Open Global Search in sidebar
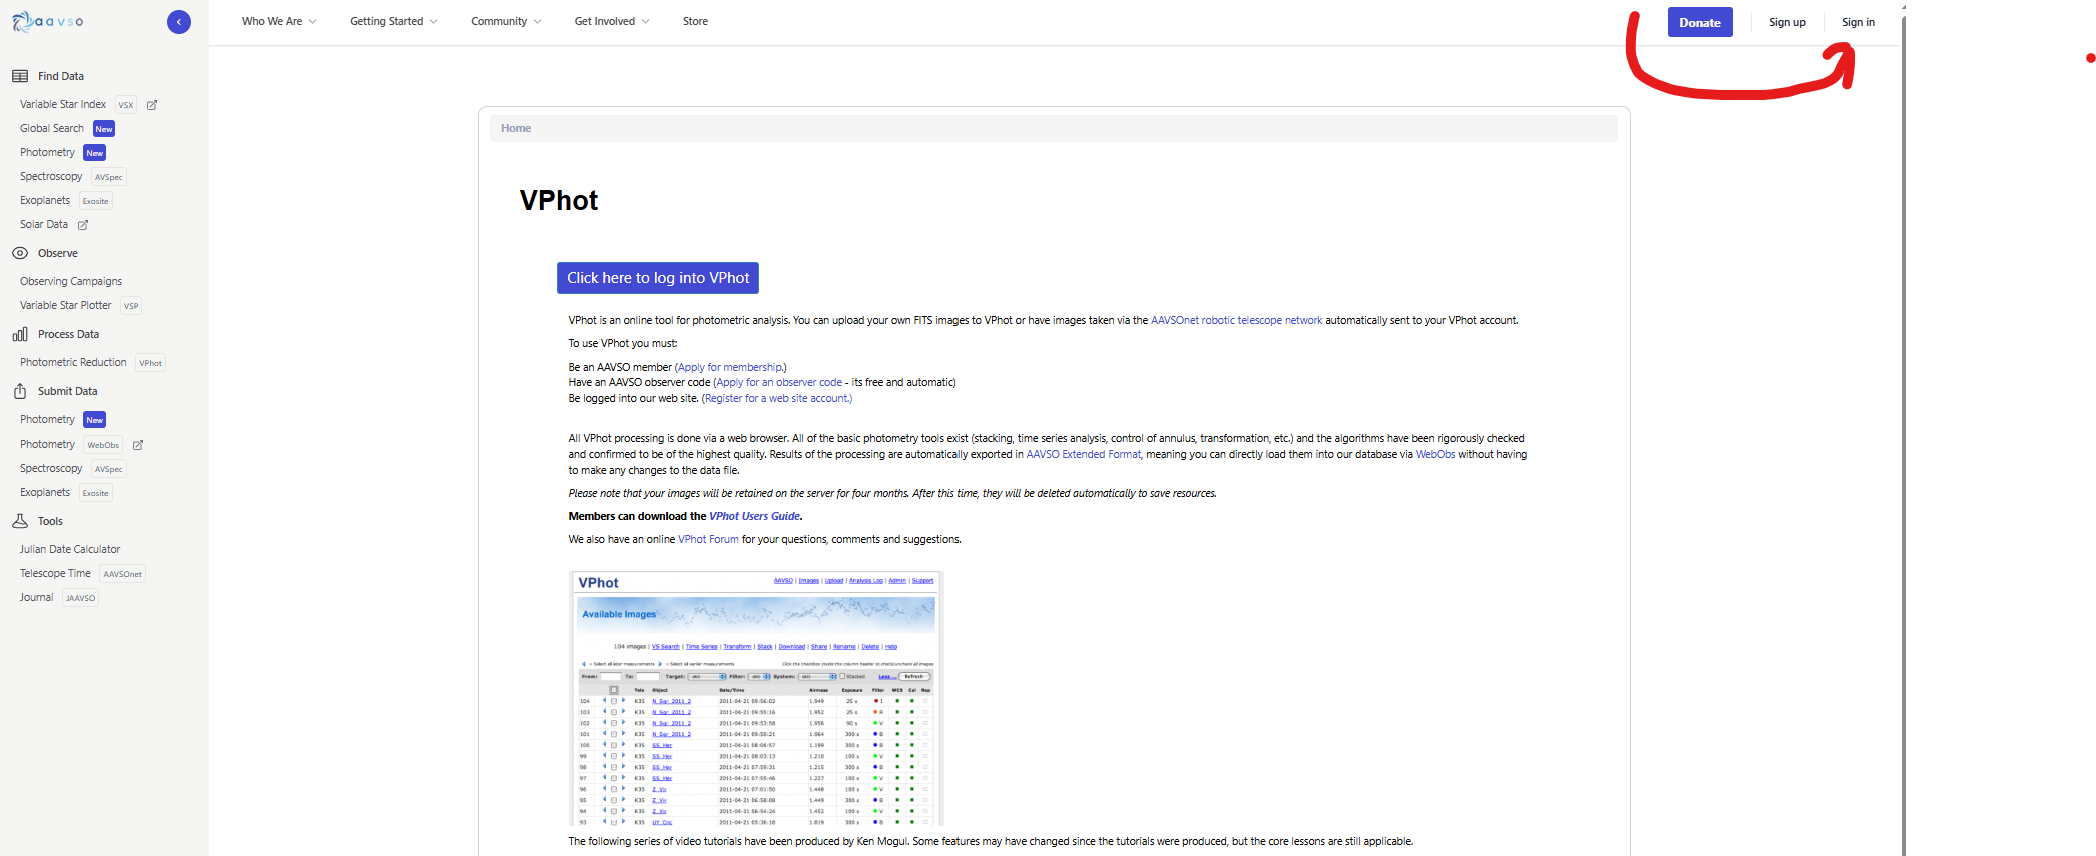Viewport: 2096px width, 856px height. point(52,128)
